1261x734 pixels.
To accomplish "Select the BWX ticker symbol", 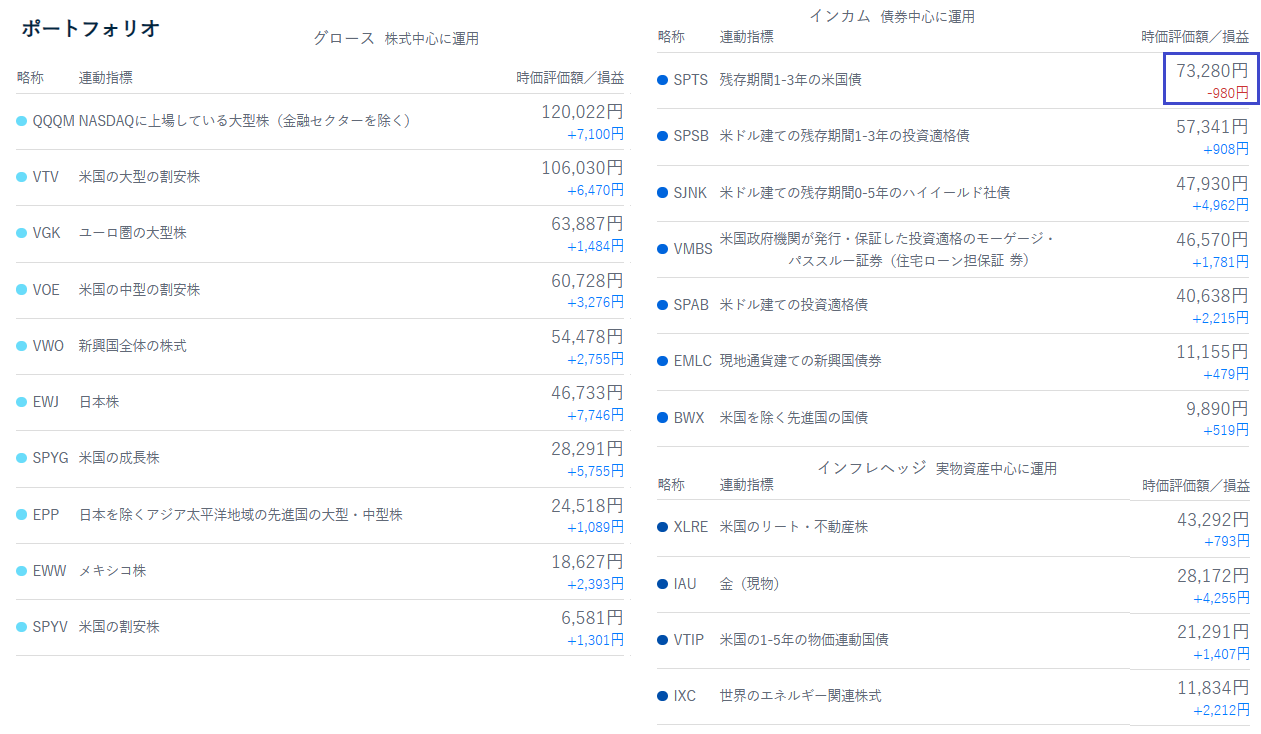I will point(688,417).
